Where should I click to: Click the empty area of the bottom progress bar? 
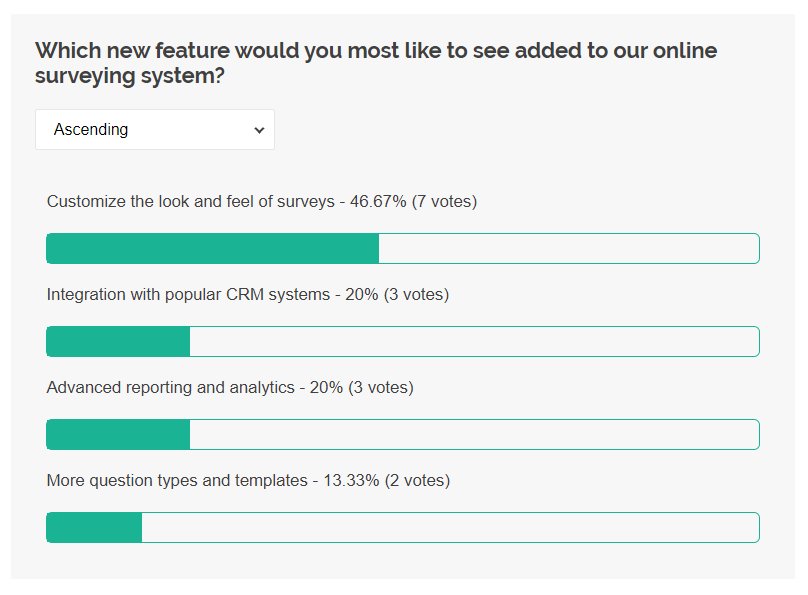450,527
